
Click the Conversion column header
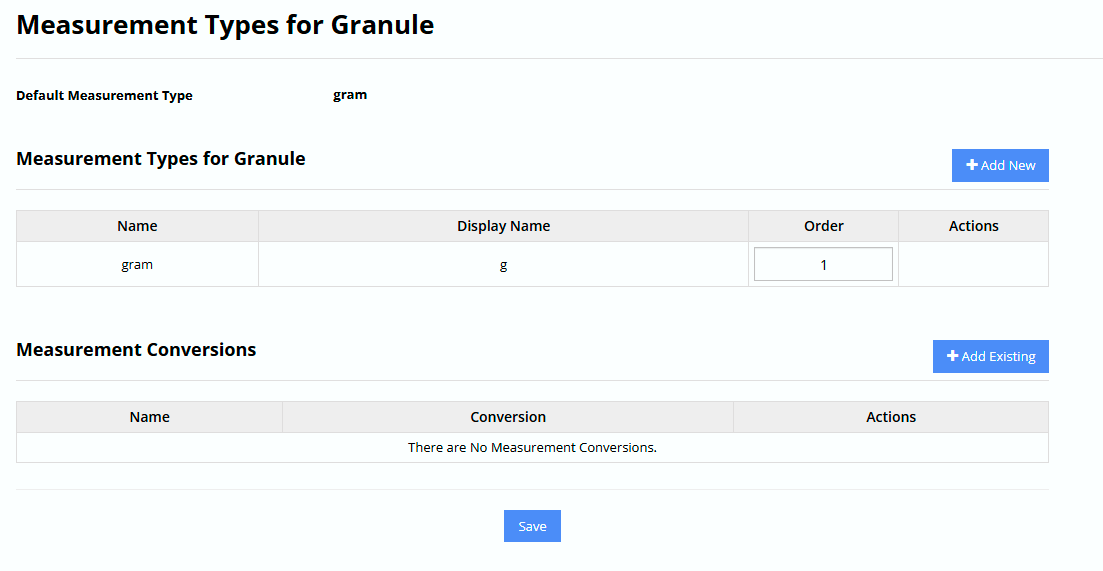coord(508,417)
